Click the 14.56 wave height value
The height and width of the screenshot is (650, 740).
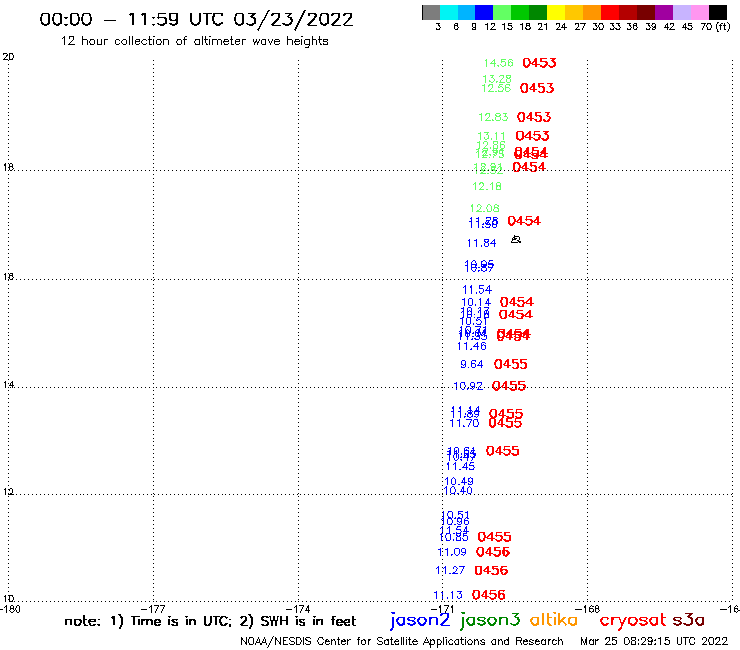pos(498,63)
